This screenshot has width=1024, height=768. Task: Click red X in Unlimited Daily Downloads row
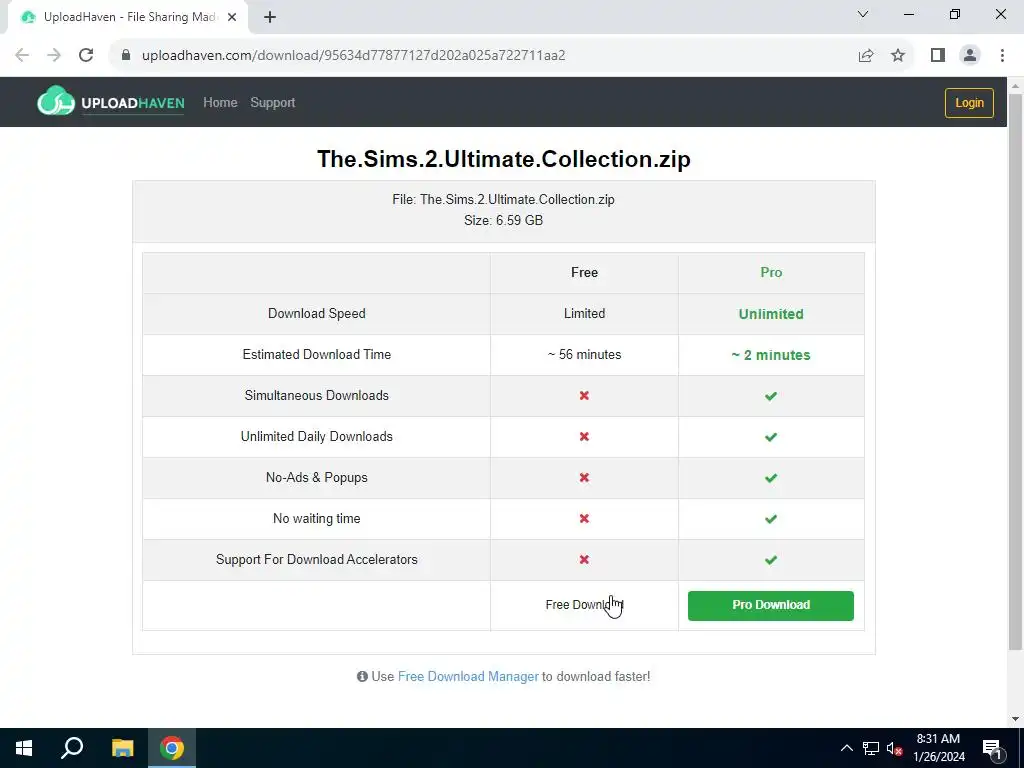pyautogui.click(x=584, y=436)
